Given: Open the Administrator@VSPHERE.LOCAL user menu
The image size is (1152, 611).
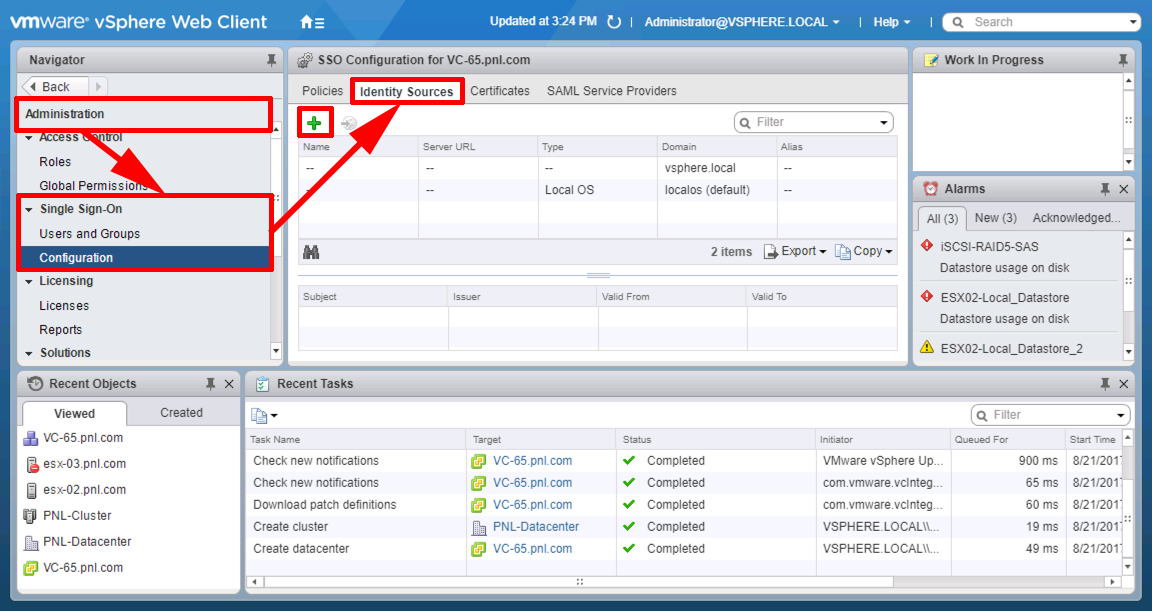Looking at the screenshot, I should [742, 22].
